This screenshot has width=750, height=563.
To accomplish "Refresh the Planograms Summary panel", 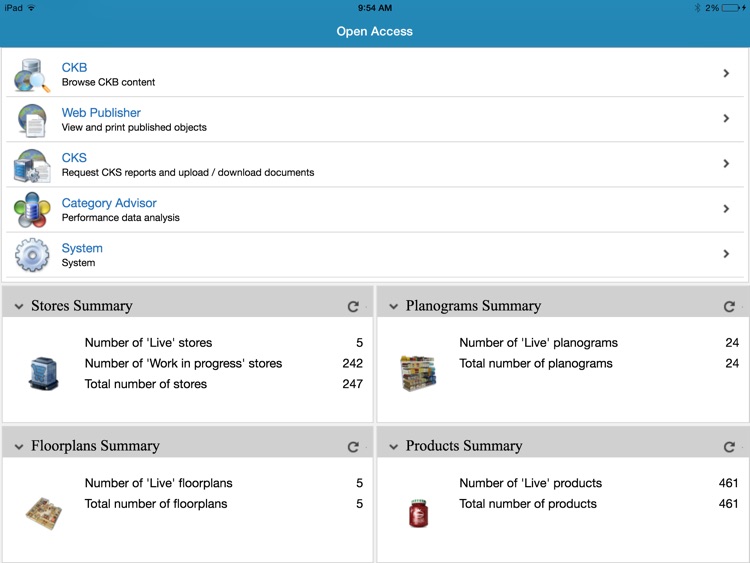I will [x=729, y=307].
